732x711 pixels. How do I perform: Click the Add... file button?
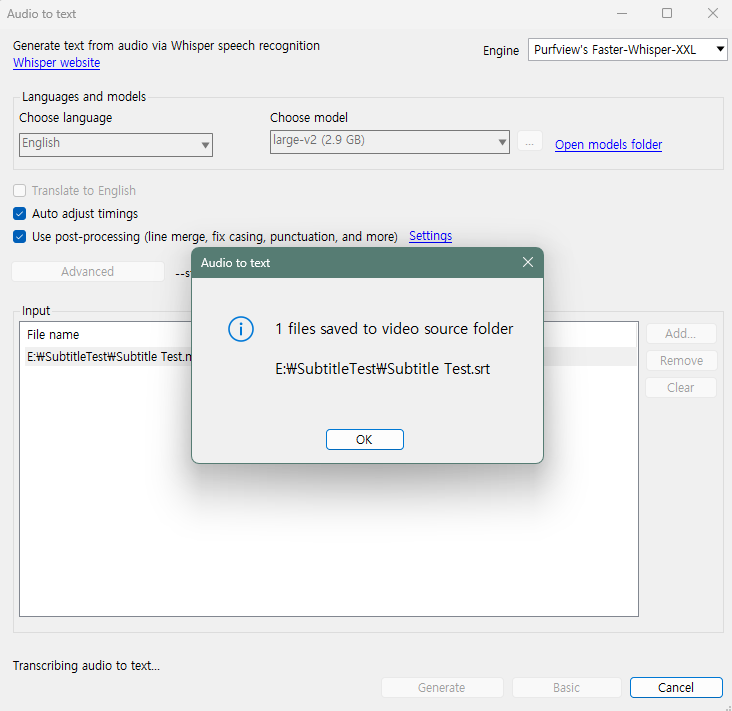(x=680, y=334)
